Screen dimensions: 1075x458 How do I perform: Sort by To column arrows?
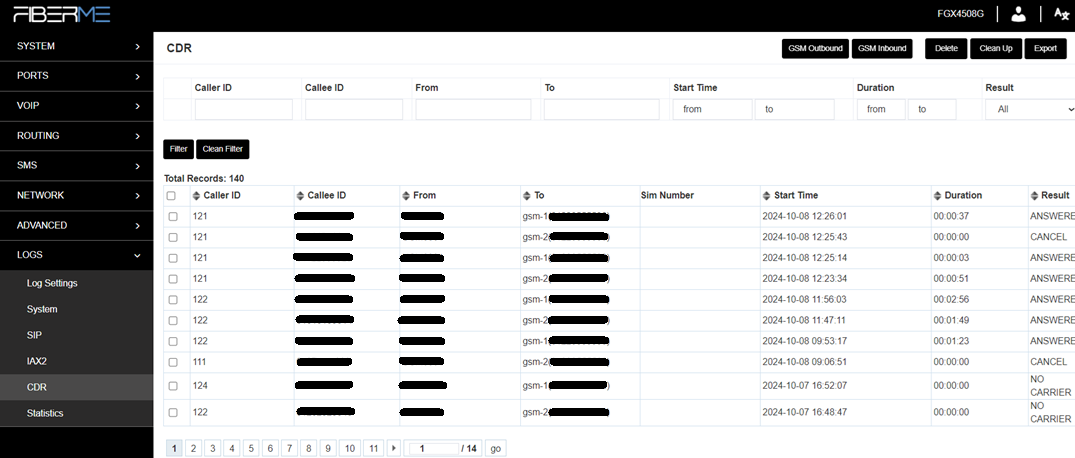[527, 196]
